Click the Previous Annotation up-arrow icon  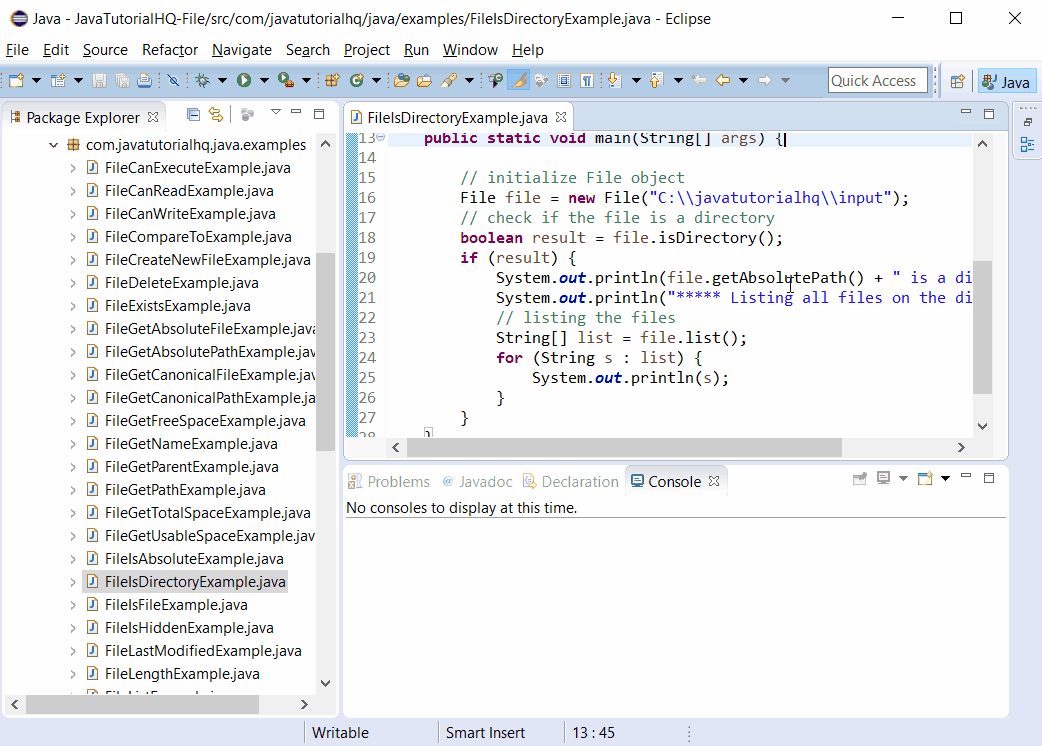coord(657,80)
